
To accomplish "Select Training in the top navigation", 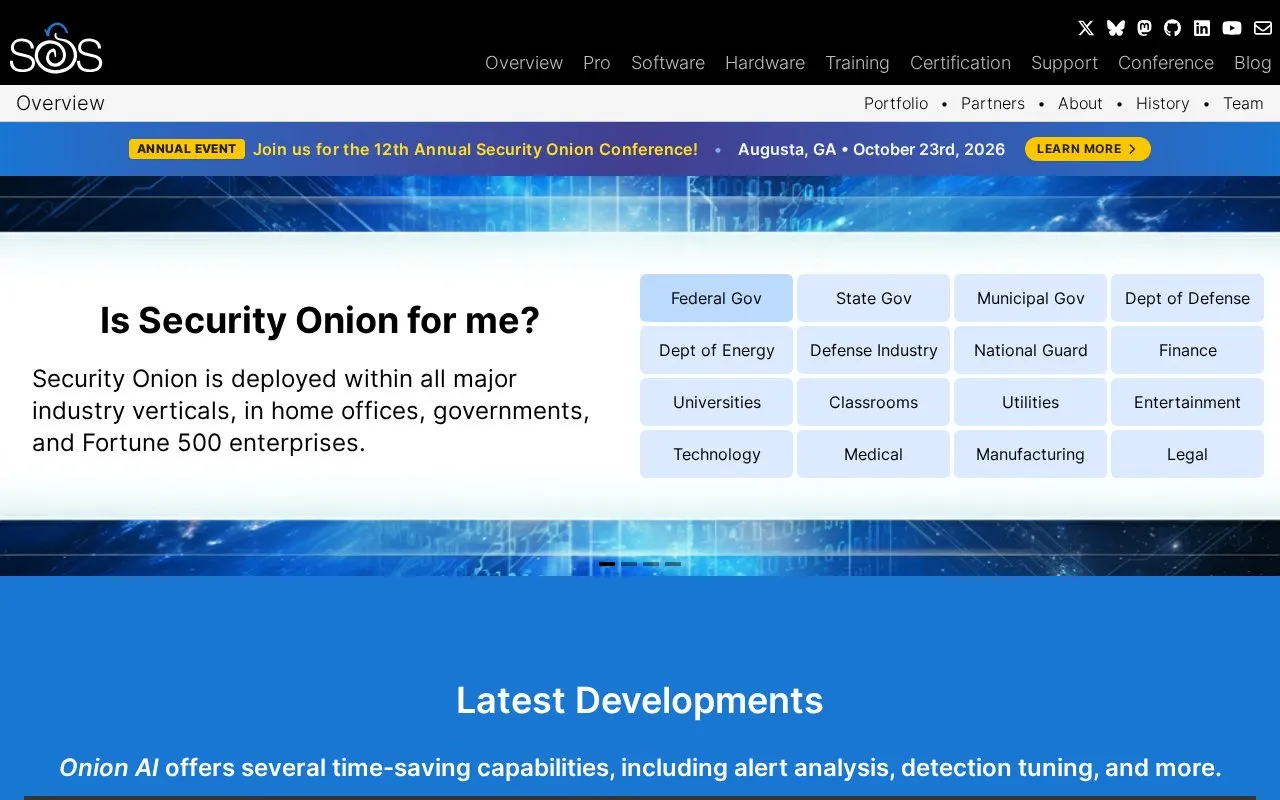I will click(857, 63).
